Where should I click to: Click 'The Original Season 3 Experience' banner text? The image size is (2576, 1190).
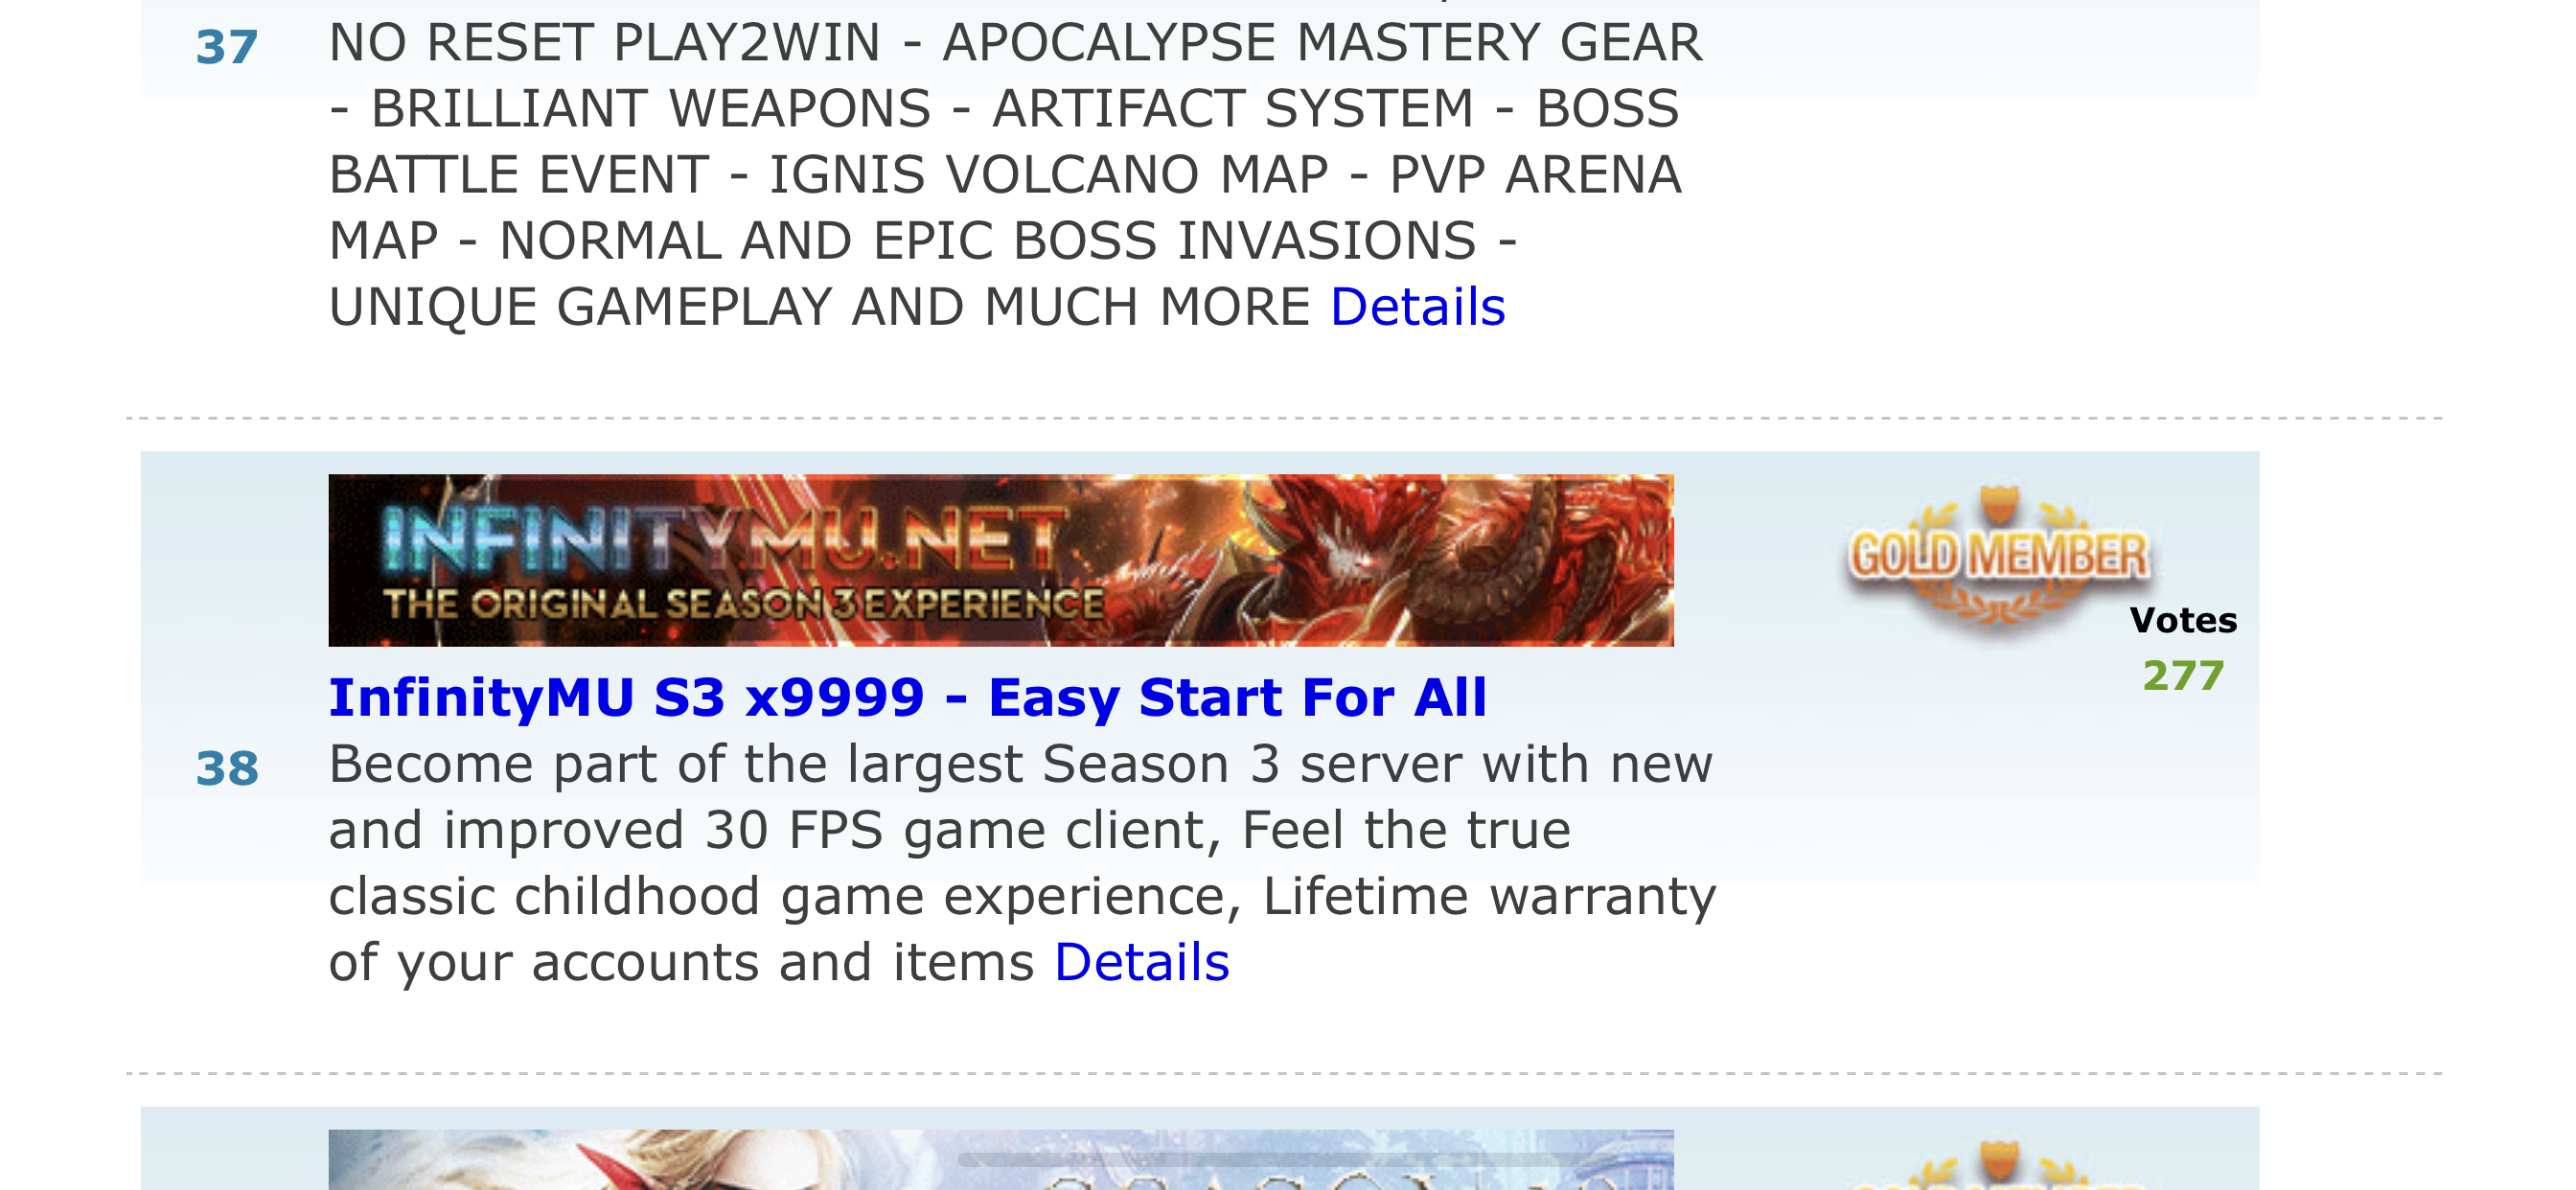click(x=744, y=604)
